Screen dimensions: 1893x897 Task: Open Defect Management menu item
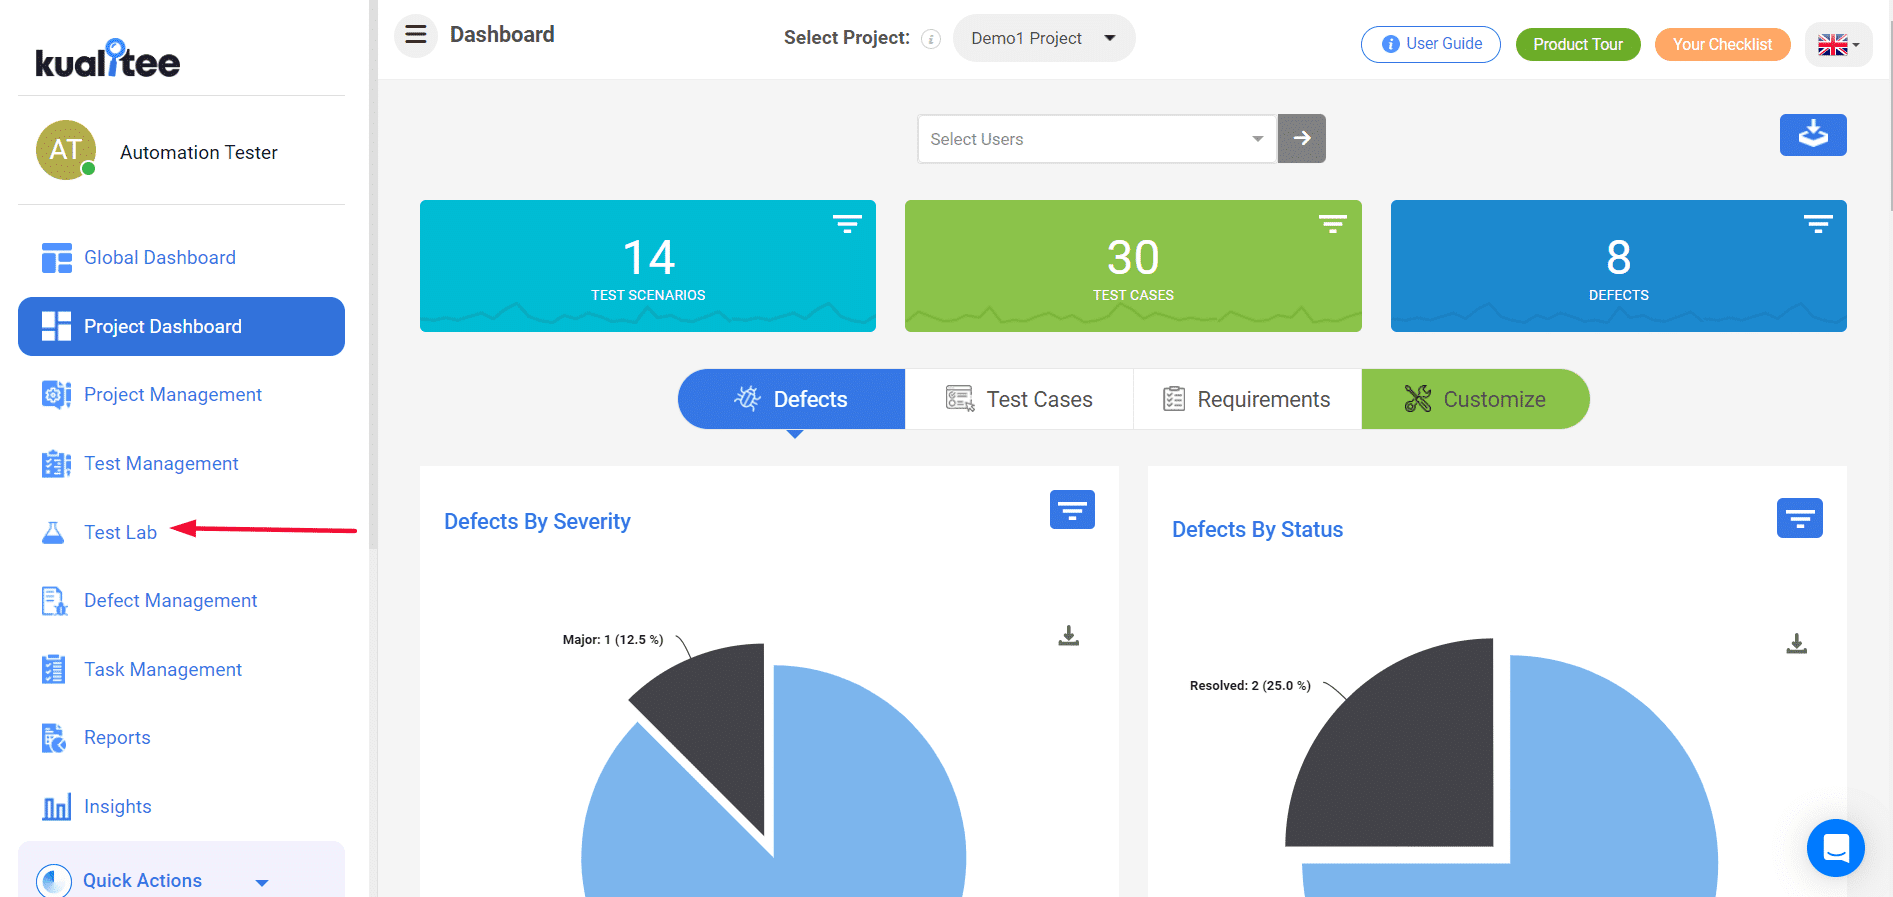tap(170, 601)
